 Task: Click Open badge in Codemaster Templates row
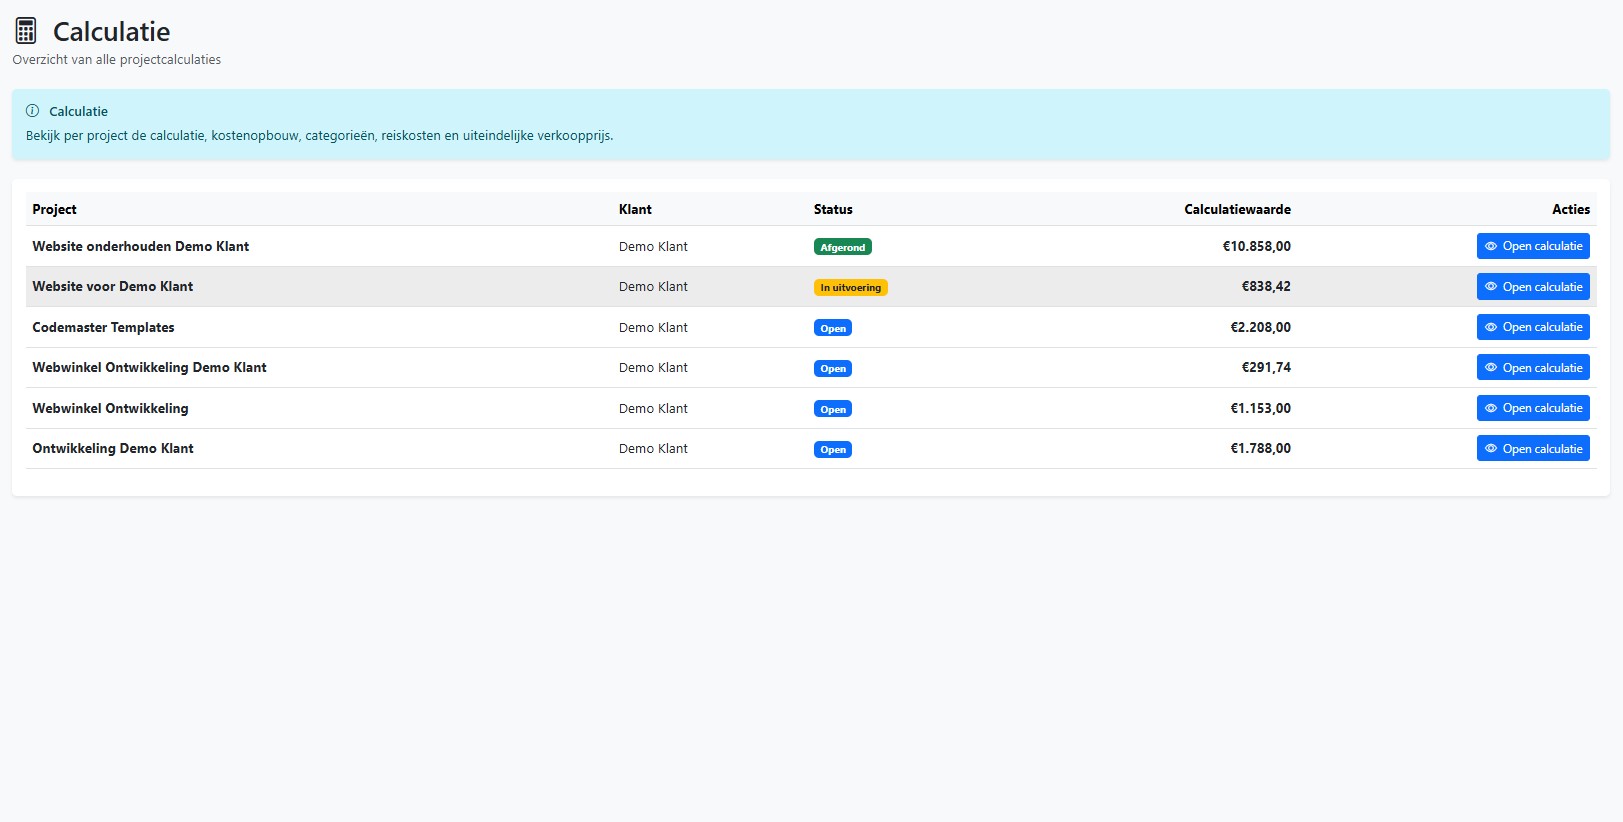coord(833,328)
